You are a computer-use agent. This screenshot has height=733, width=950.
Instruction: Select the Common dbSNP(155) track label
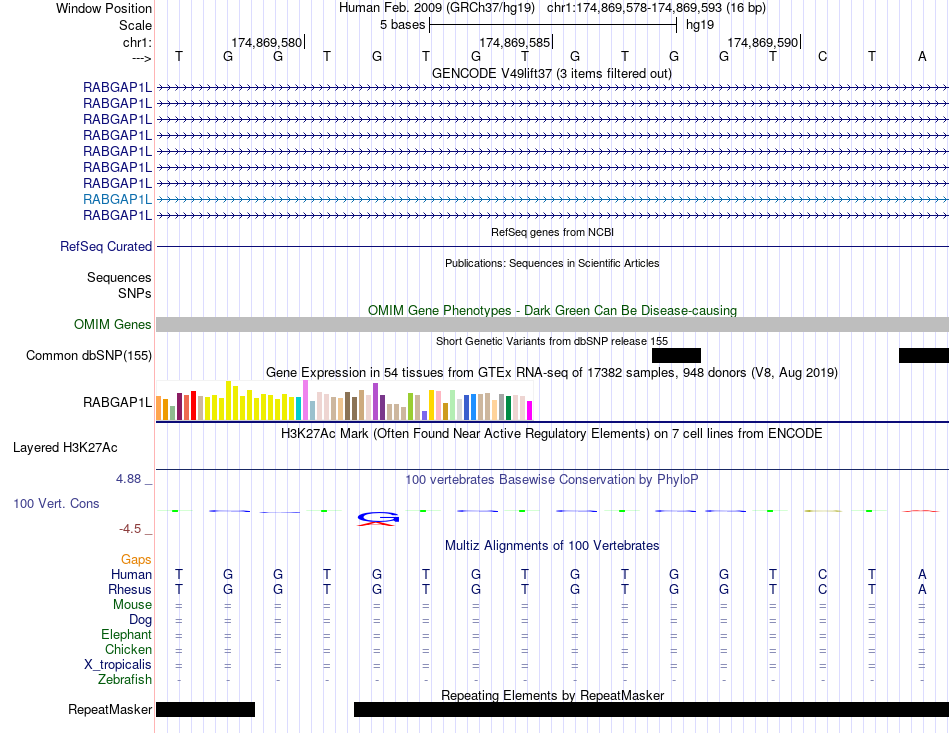pyautogui.click(x=89, y=356)
